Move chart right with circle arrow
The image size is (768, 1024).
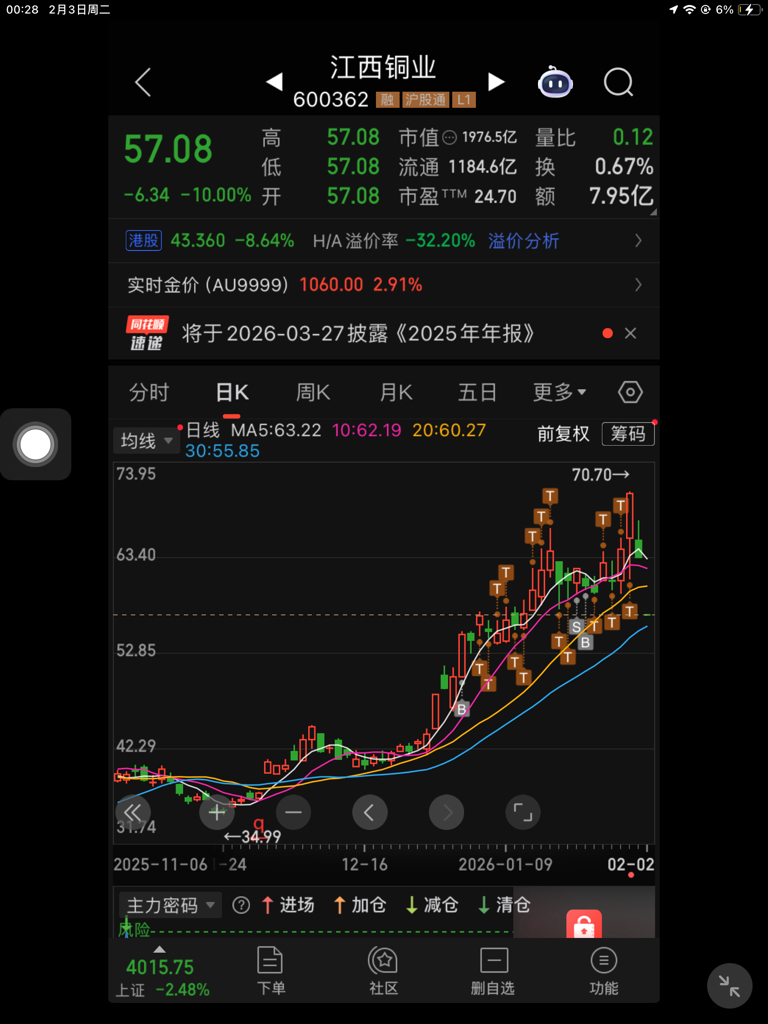447,812
